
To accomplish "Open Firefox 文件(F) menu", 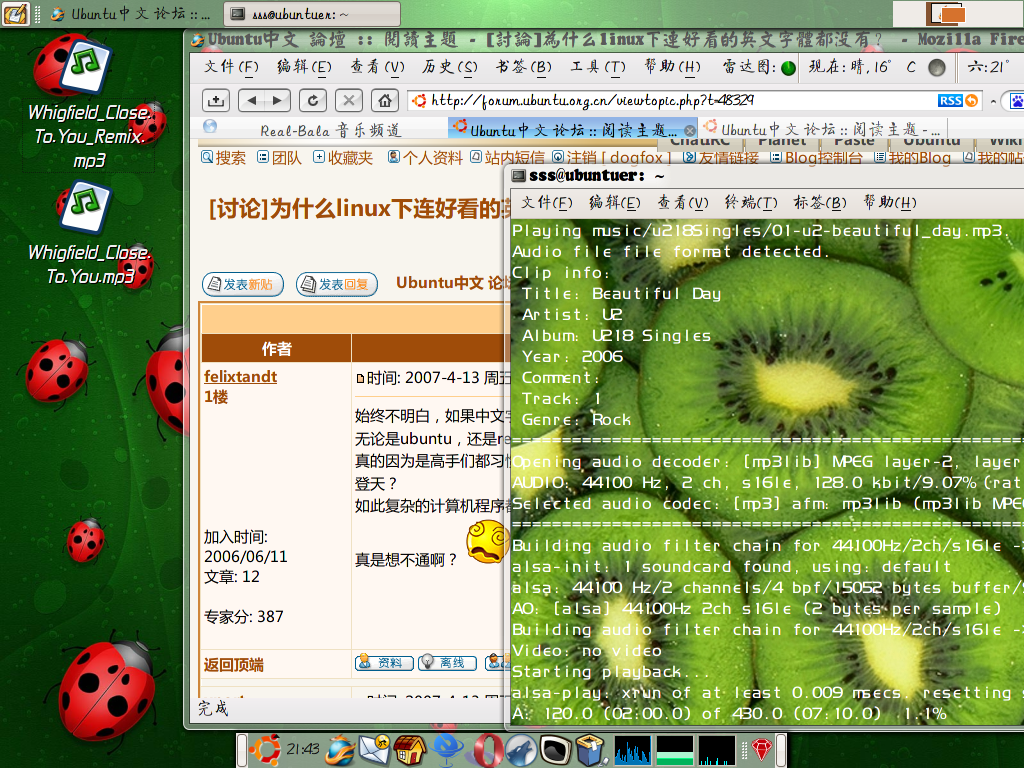I will tap(231, 67).
